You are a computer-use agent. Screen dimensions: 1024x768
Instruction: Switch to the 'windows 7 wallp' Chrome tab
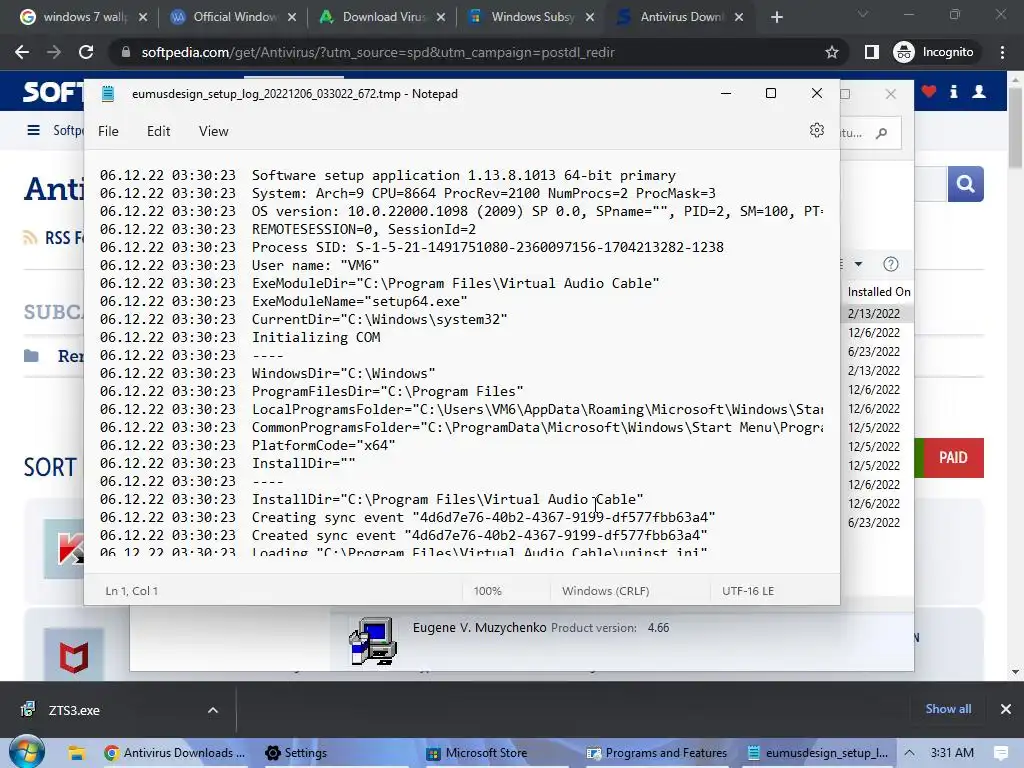(x=84, y=17)
